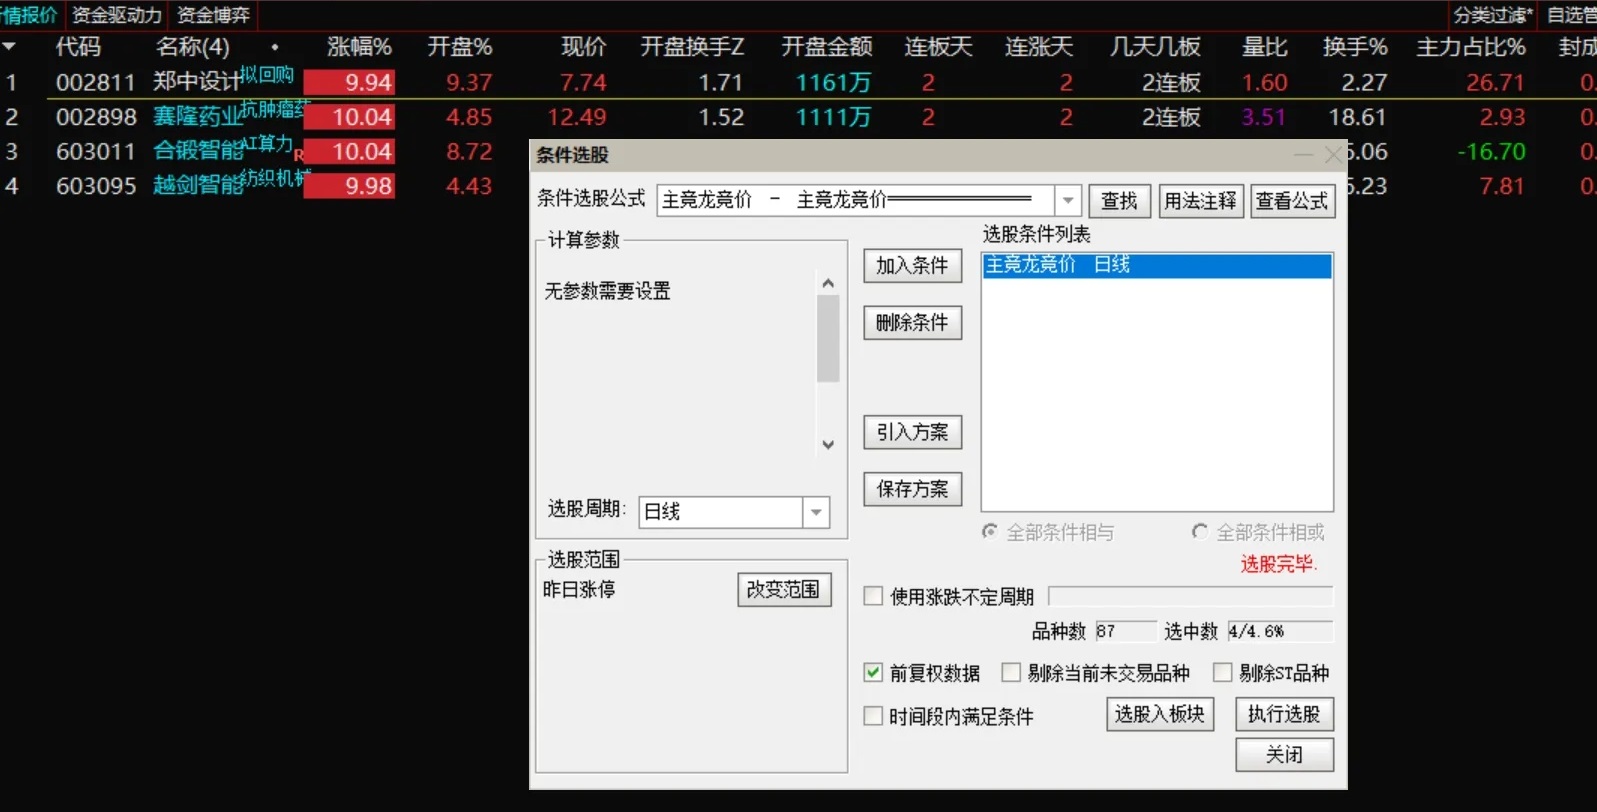This screenshot has height=812, width=1597.
Task: Enable 时间段内满足条件 checkbox
Action: (873, 715)
